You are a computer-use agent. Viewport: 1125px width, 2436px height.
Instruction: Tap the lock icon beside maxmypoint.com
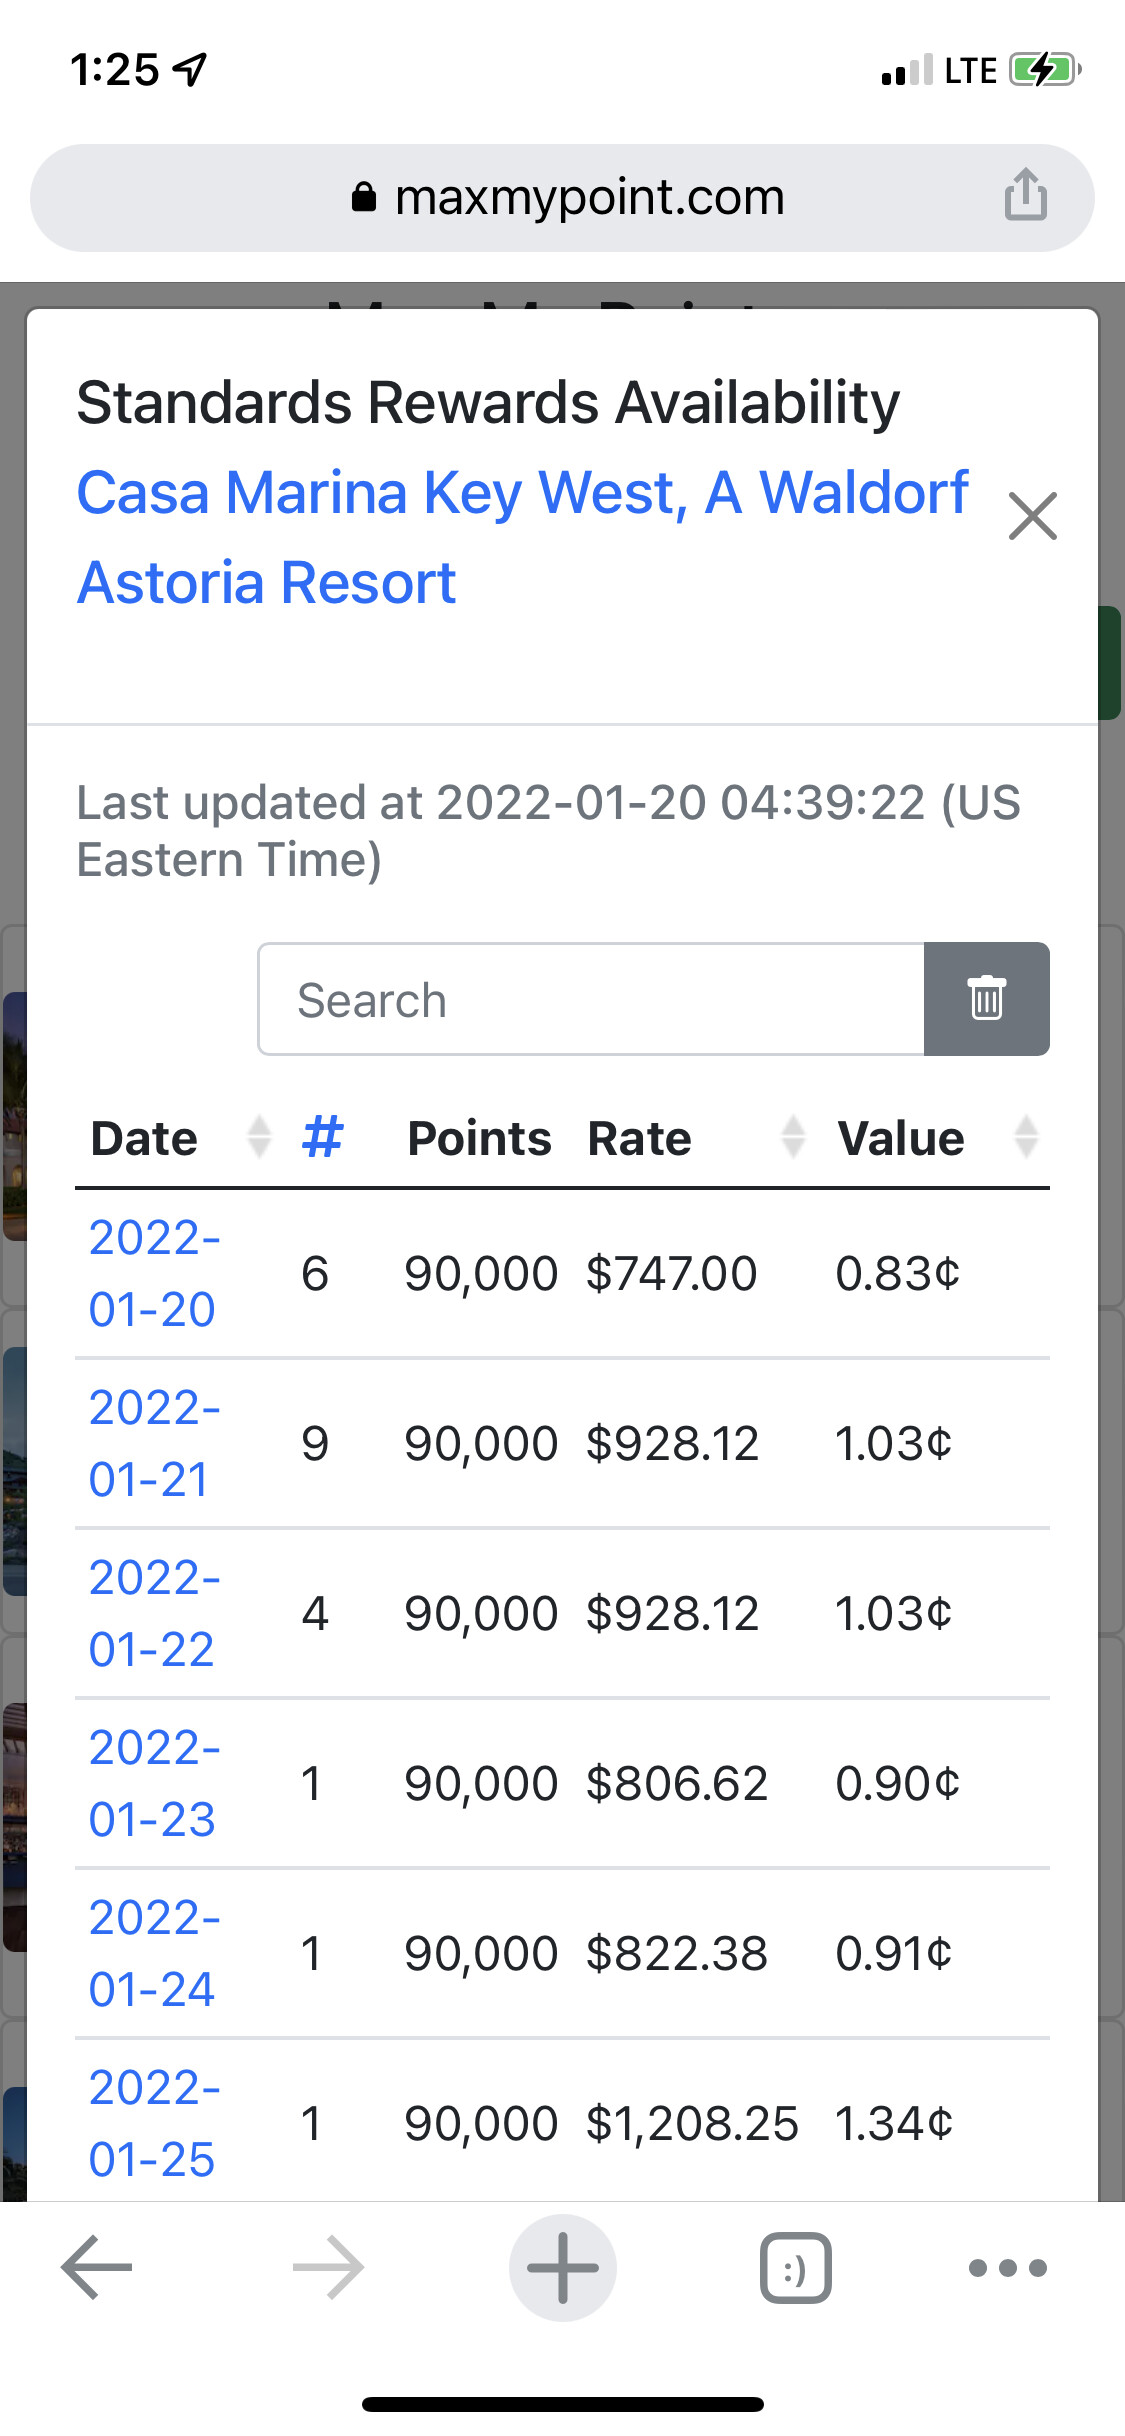(364, 197)
